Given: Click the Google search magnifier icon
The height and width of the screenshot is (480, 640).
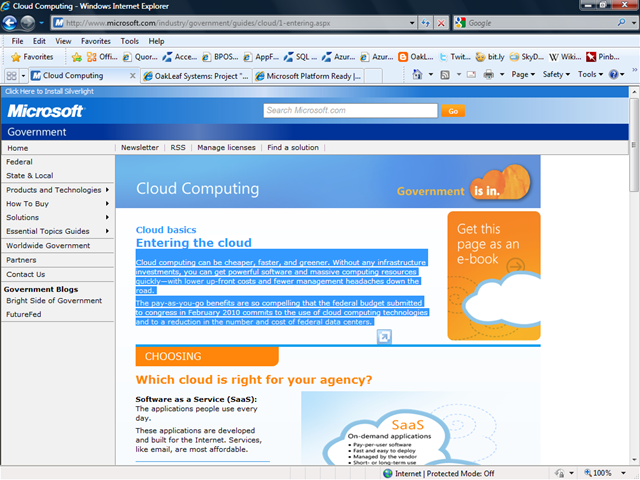Looking at the screenshot, I should click(621, 23).
